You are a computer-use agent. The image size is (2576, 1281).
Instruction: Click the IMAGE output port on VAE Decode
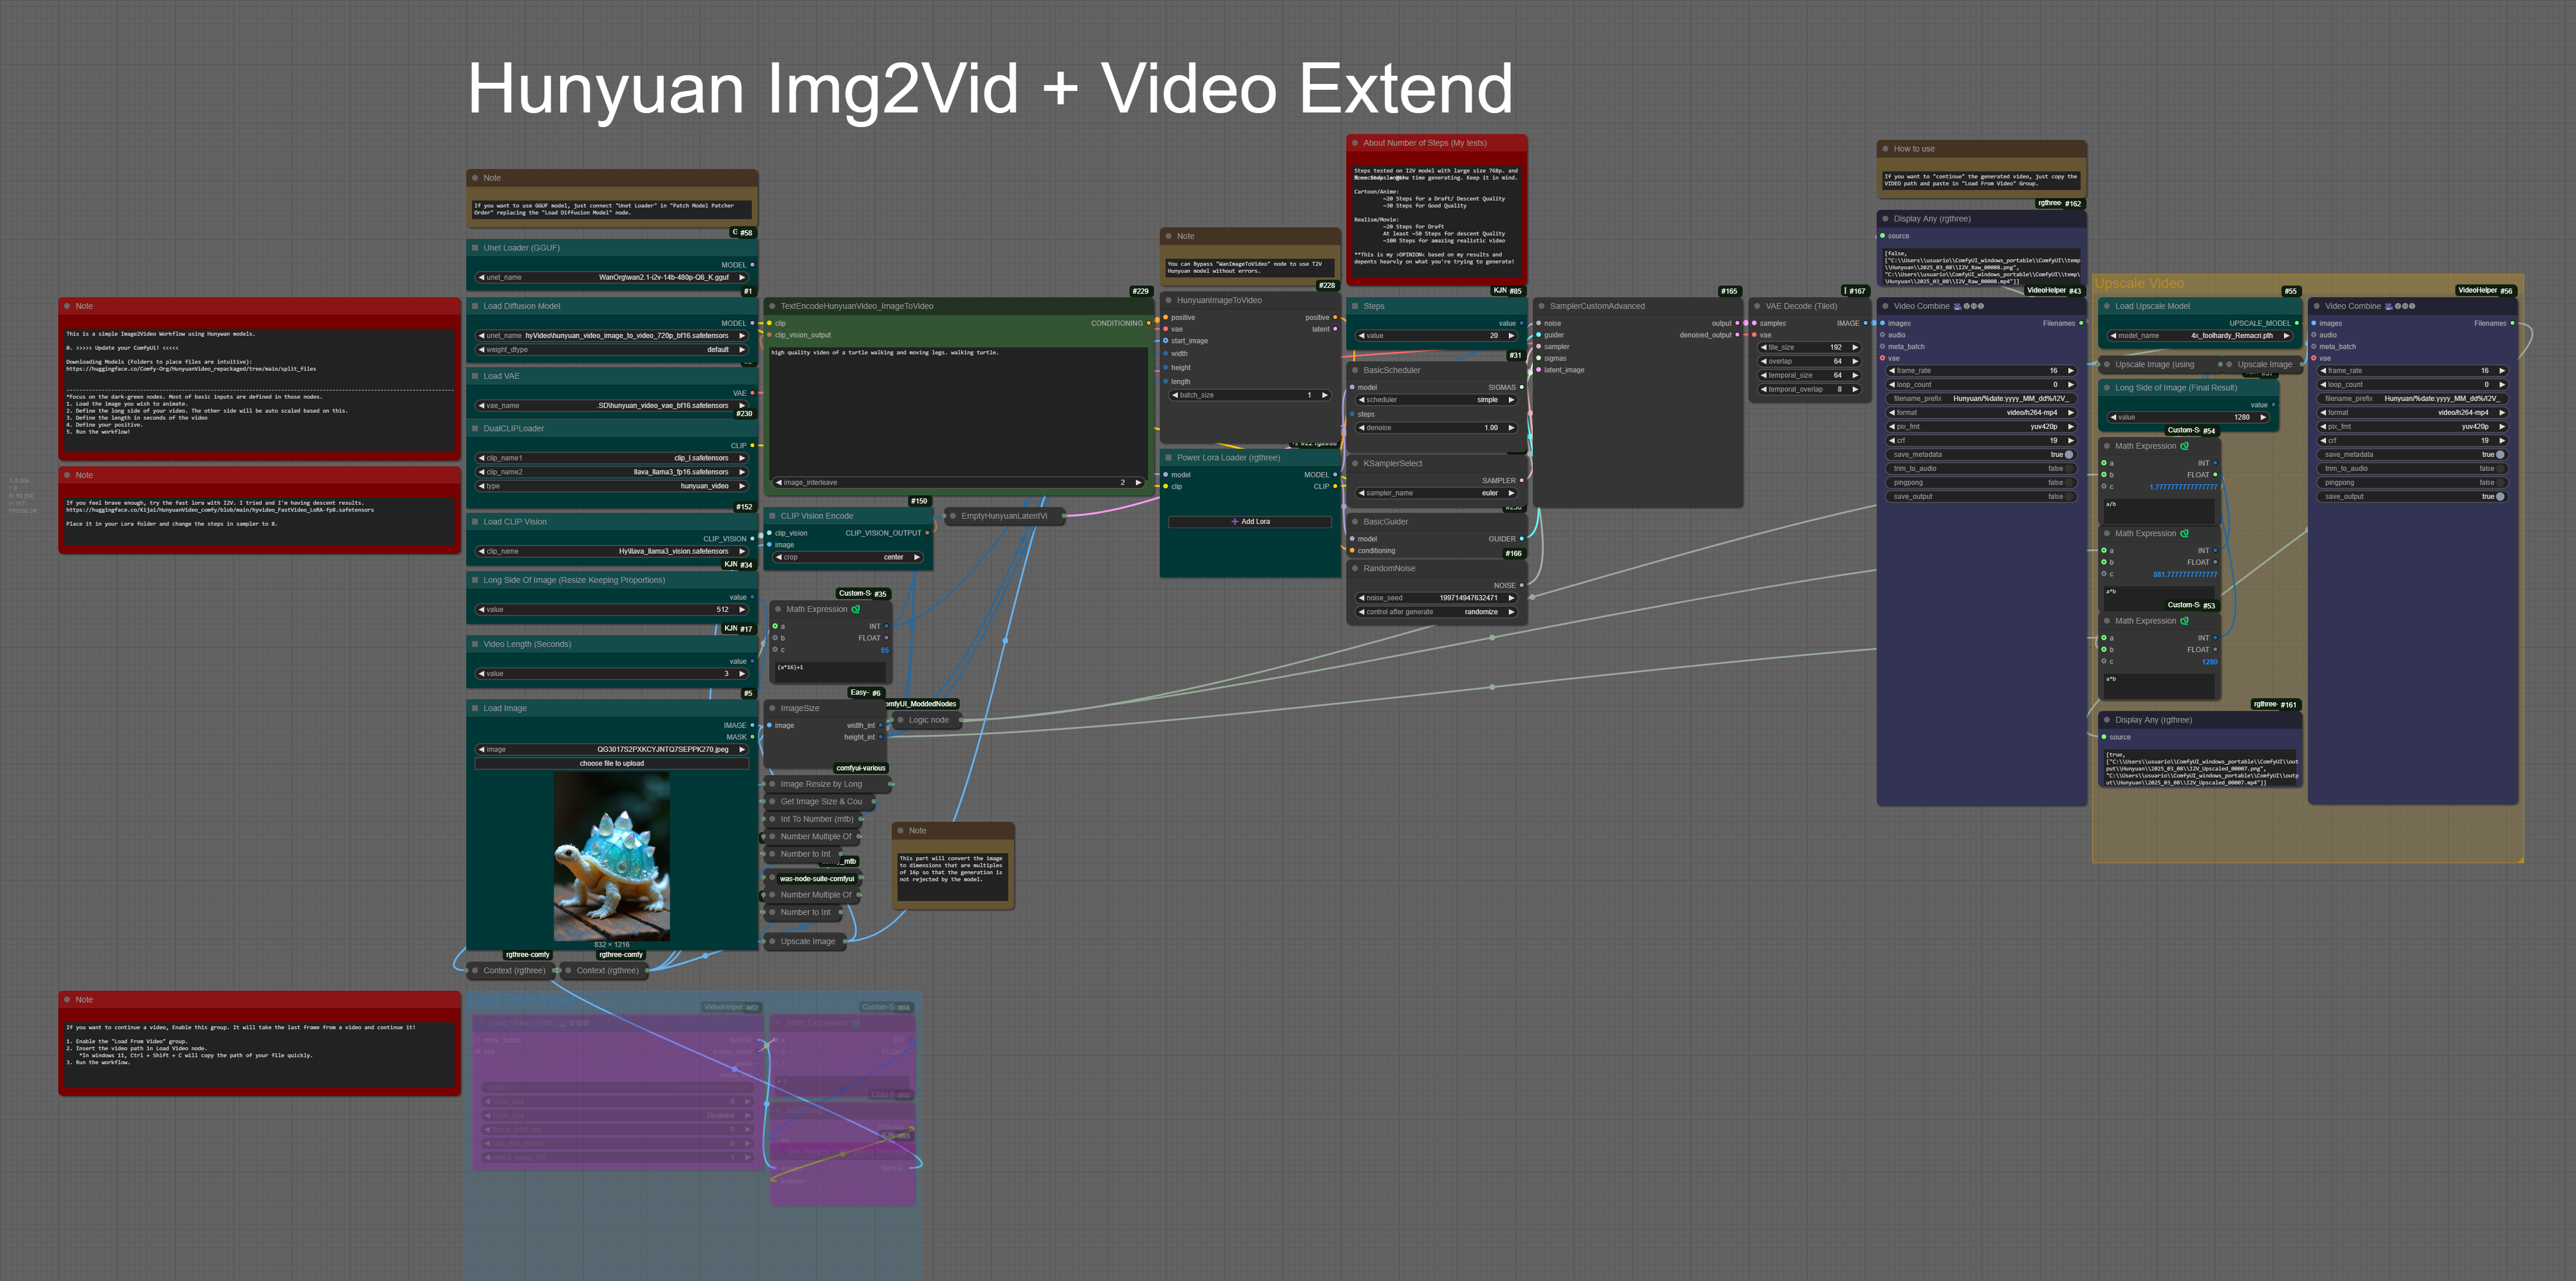pos(1865,323)
